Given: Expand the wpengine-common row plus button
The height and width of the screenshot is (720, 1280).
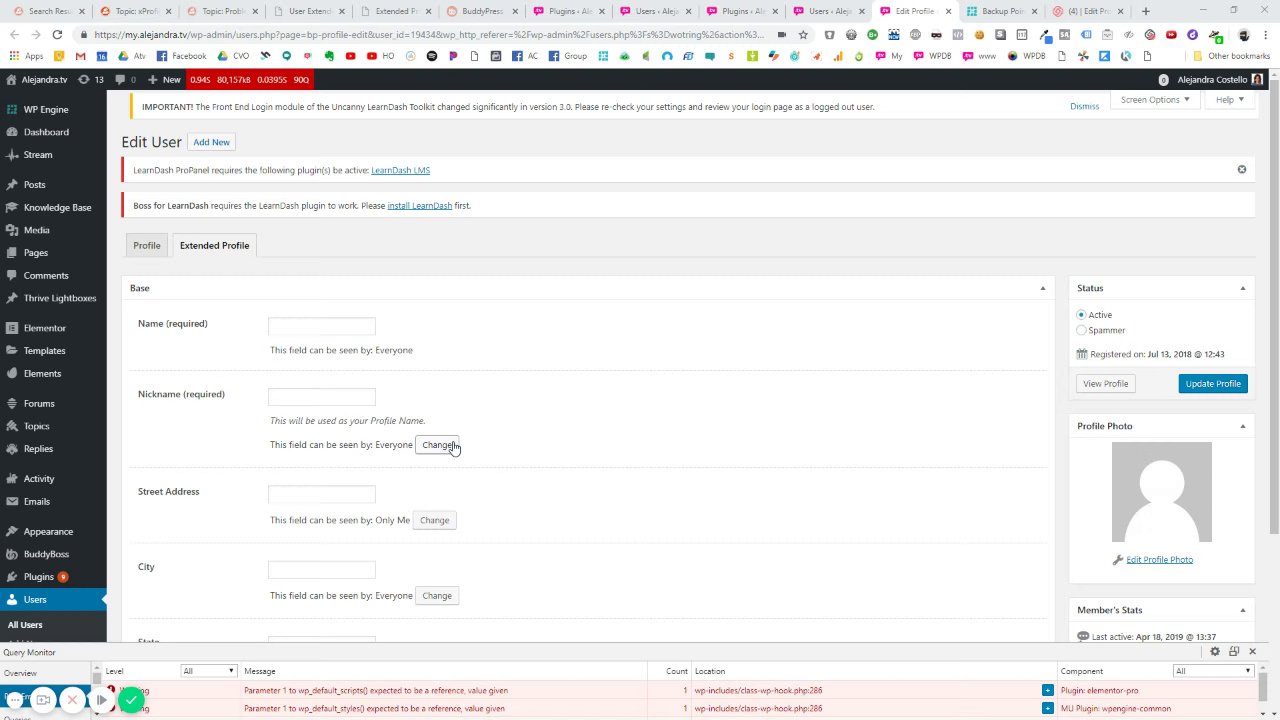Looking at the screenshot, I should point(1047,709).
